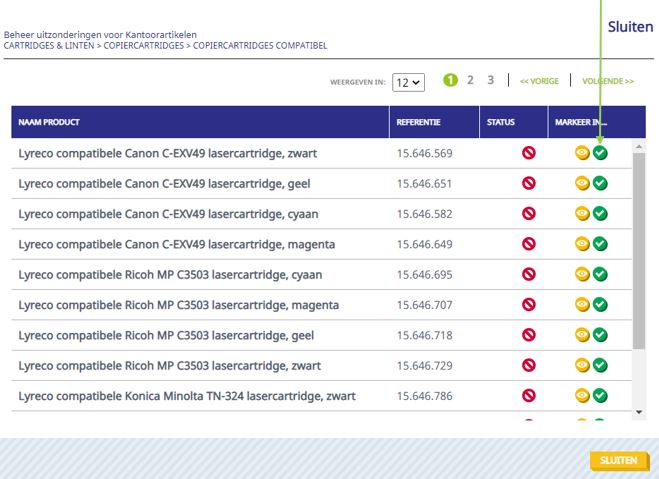Click green checkmark for Ricoh MP C3503 geel
Image resolution: width=659 pixels, height=479 pixels.
600,335
